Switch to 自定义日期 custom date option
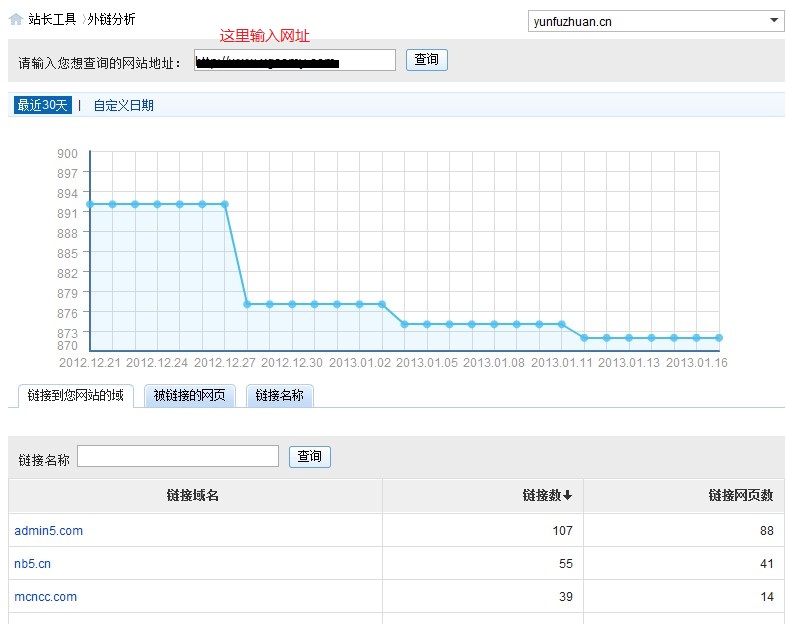 (123, 105)
